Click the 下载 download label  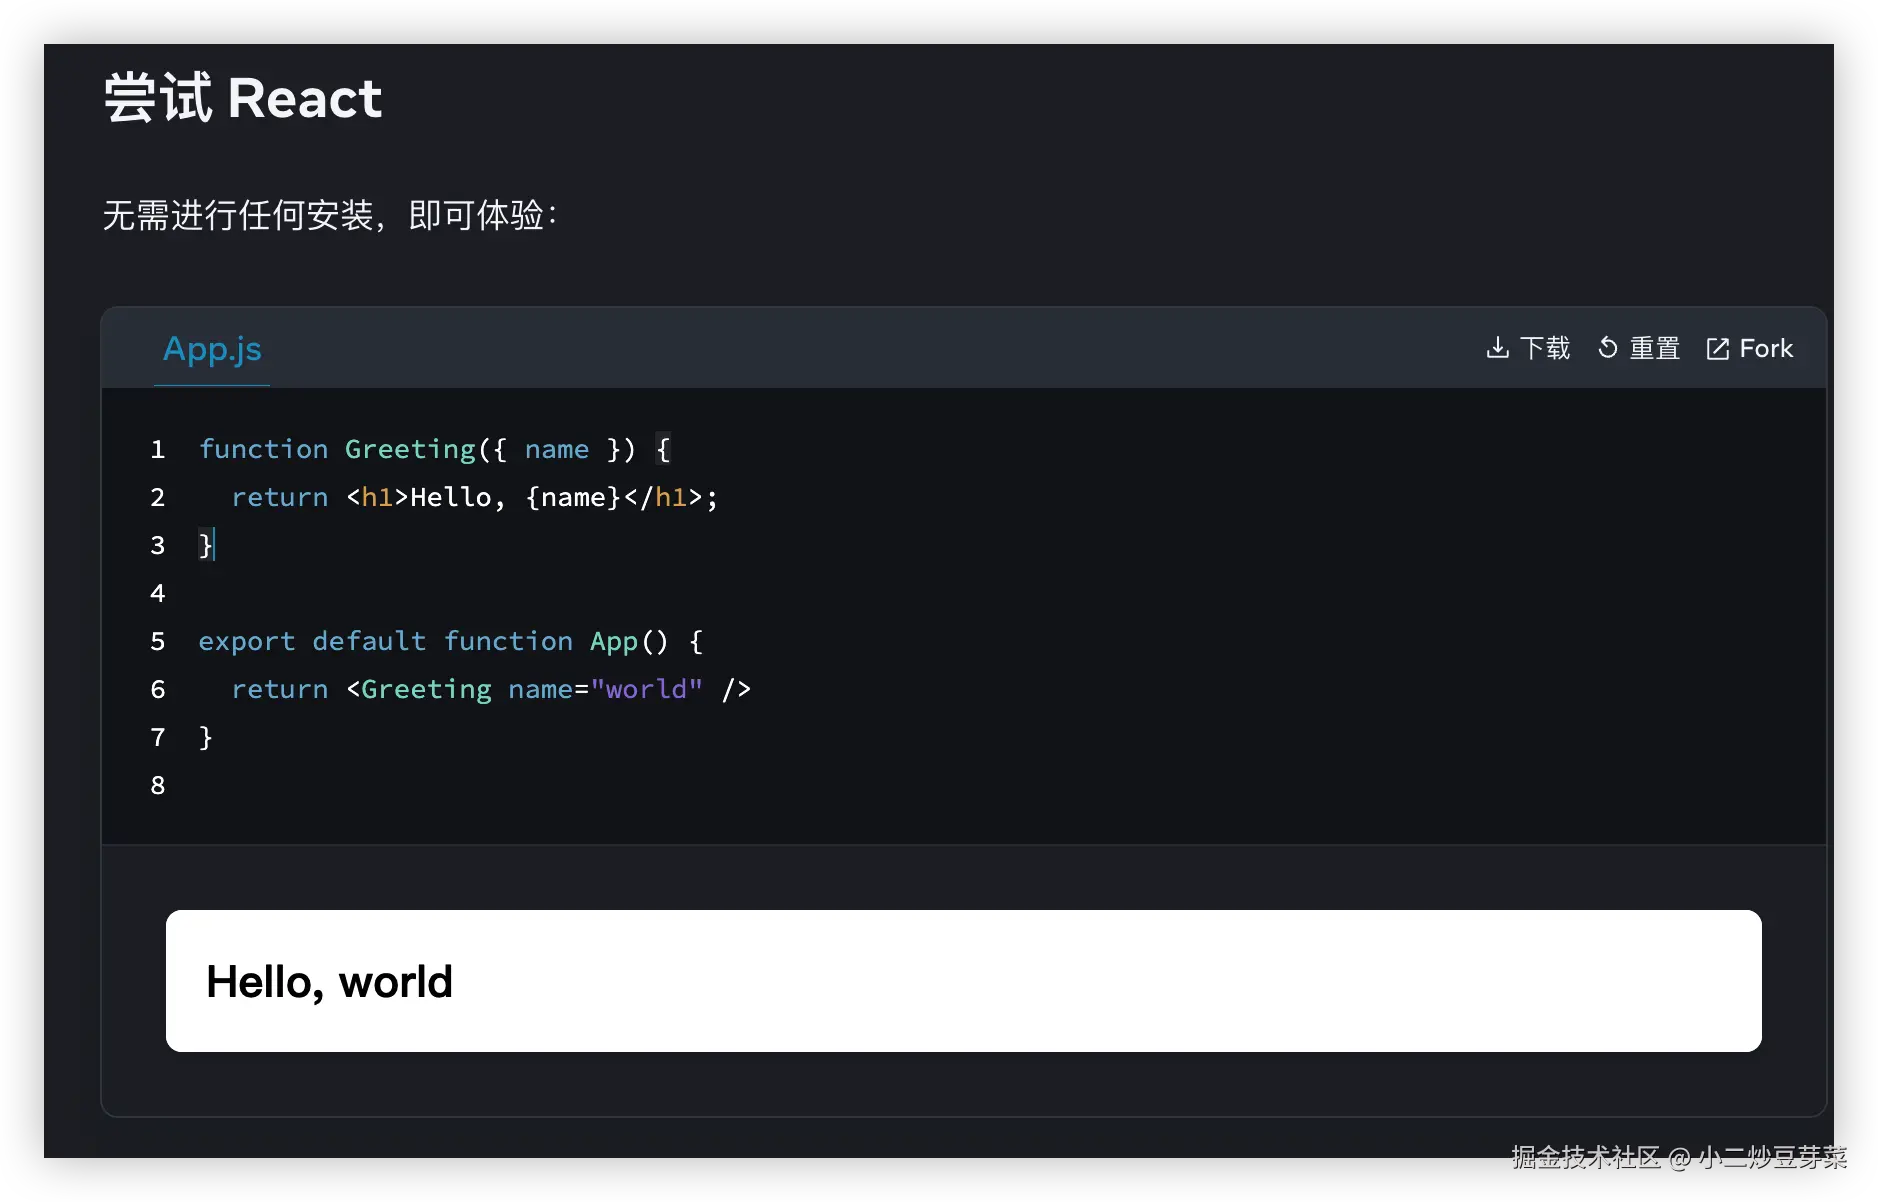pyautogui.click(x=1545, y=348)
